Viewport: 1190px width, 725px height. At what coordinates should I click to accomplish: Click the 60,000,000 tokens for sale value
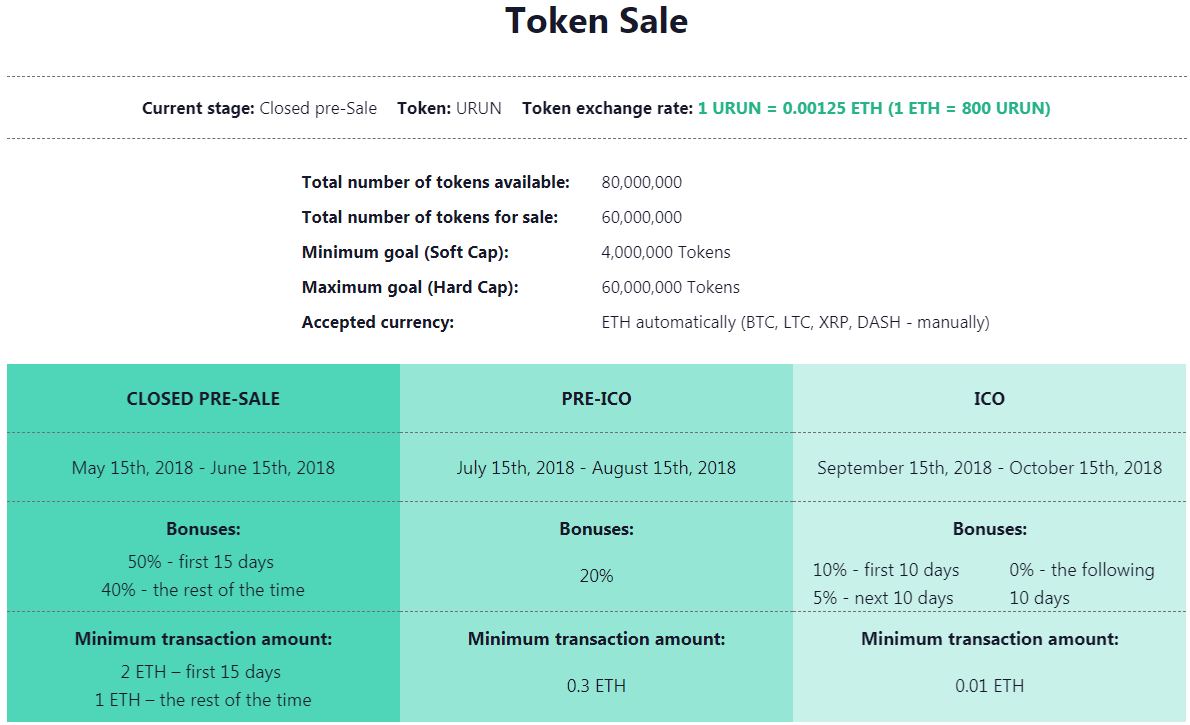tap(641, 217)
